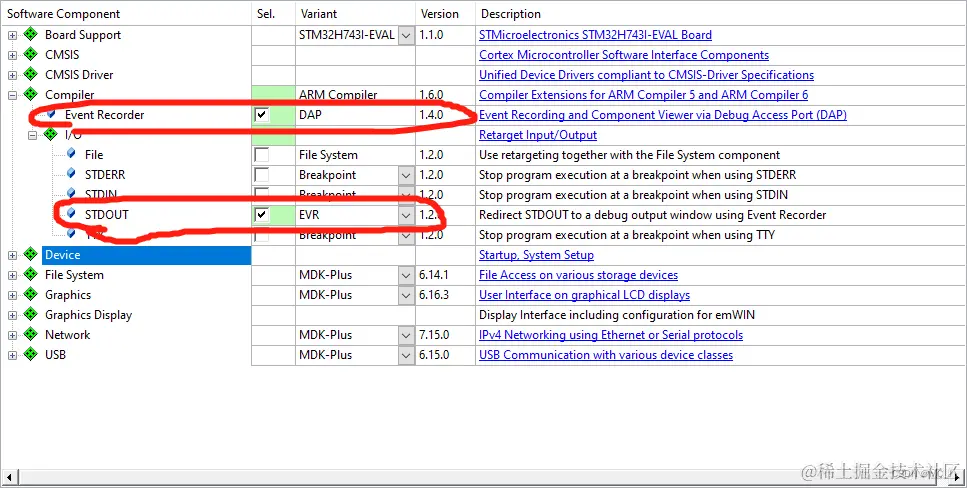The width and height of the screenshot is (967, 488).
Task: Open File Access on various storage devices link
Action: (578, 275)
